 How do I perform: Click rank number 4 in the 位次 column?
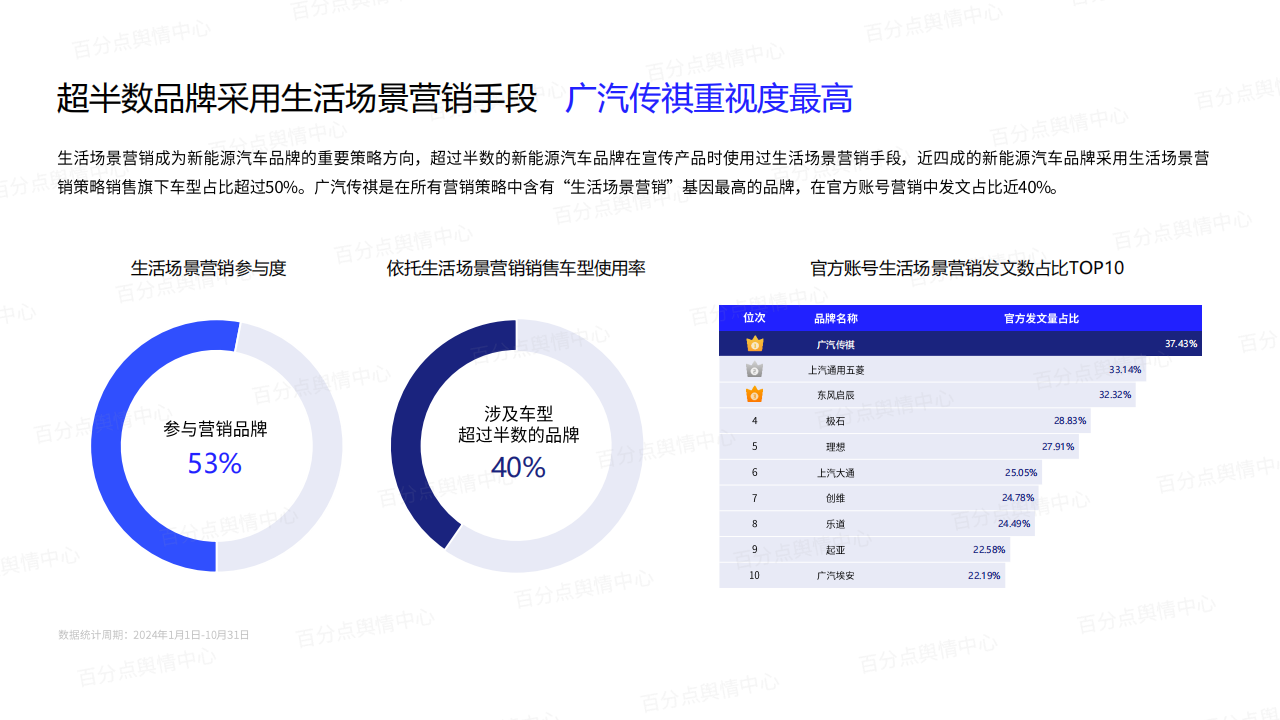(x=755, y=421)
